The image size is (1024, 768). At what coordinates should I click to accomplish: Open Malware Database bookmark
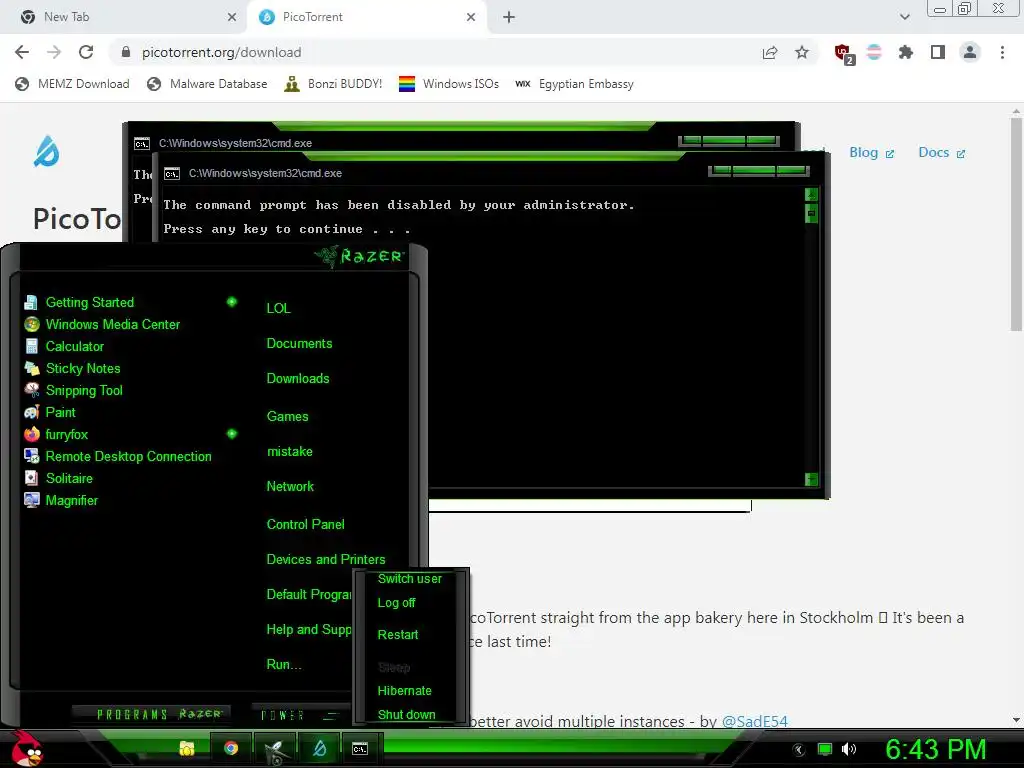208,84
